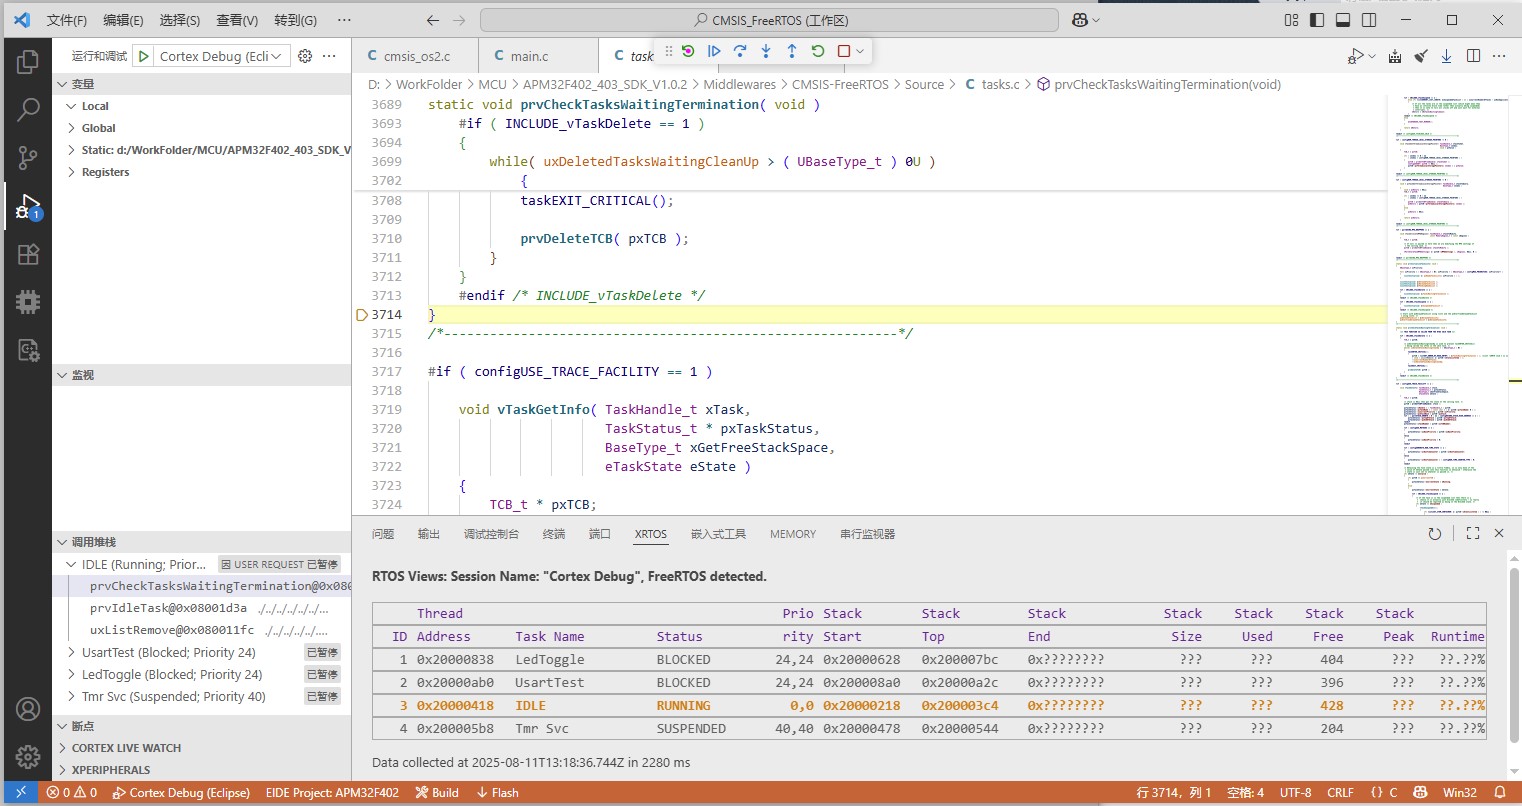Screen dimensions: 1522x806
Task: Change CRLF line ending in status bar
Action: click(x=1340, y=793)
